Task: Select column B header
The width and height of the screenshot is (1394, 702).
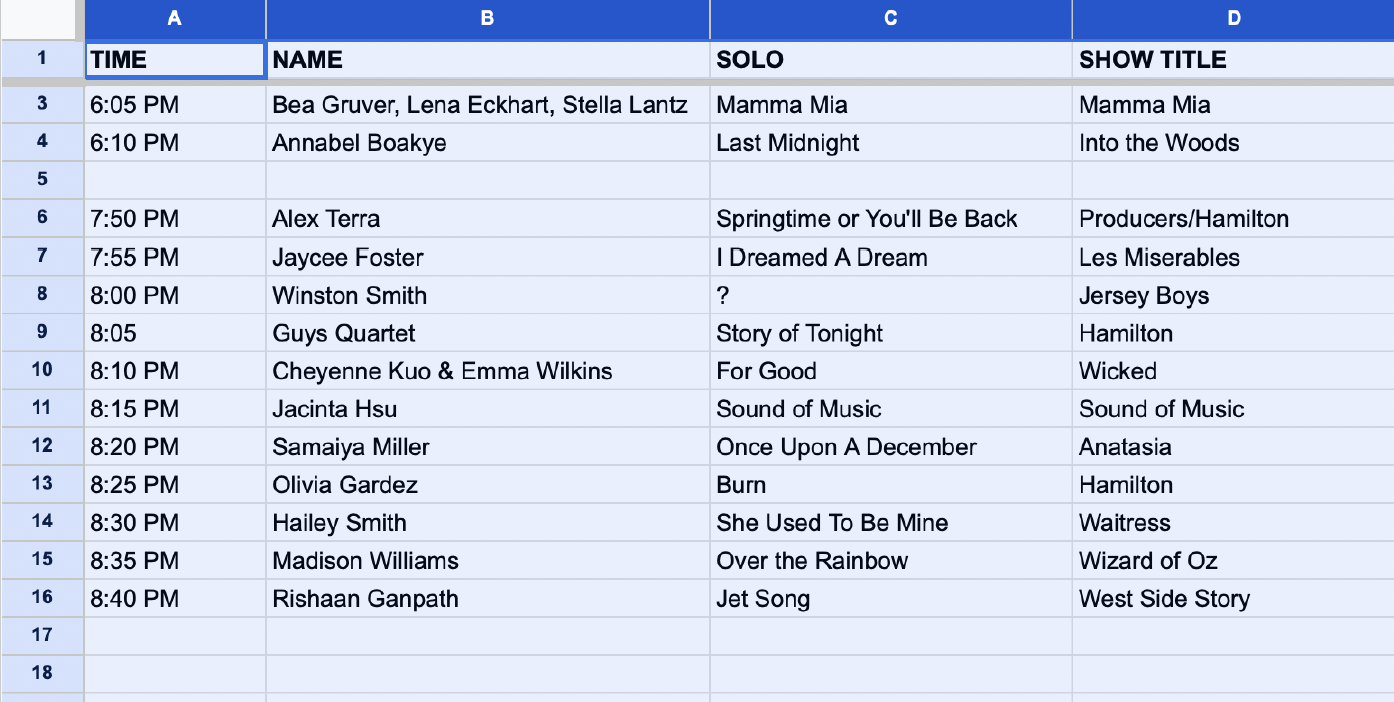Action: tap(487, 18)
